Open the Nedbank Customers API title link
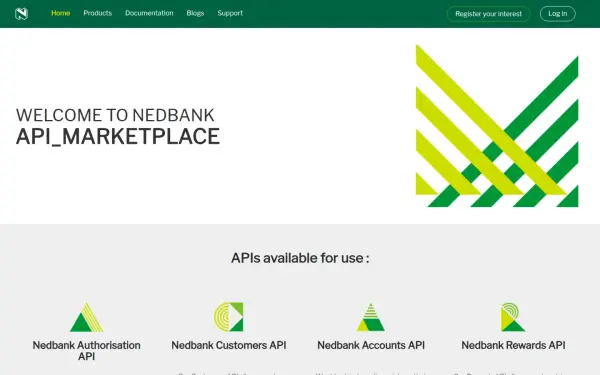Image resolution: width=600 pixels, height=375 pixels. click(229, 345)
